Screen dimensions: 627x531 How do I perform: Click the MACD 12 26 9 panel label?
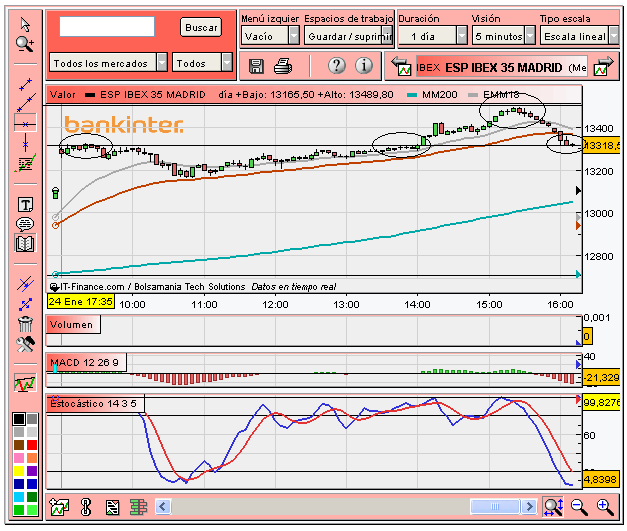(x=86, y=362)
